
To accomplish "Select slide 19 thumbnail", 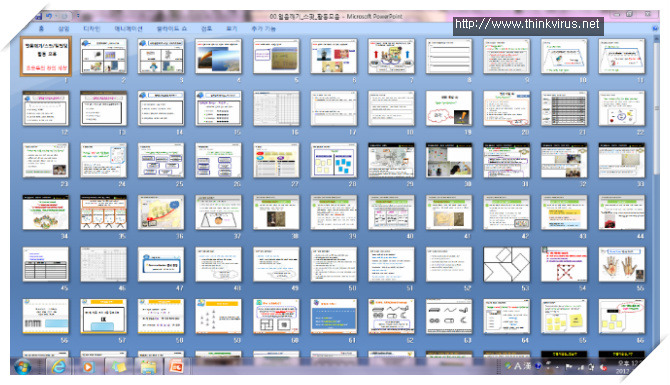I will (x=449, y=108).
